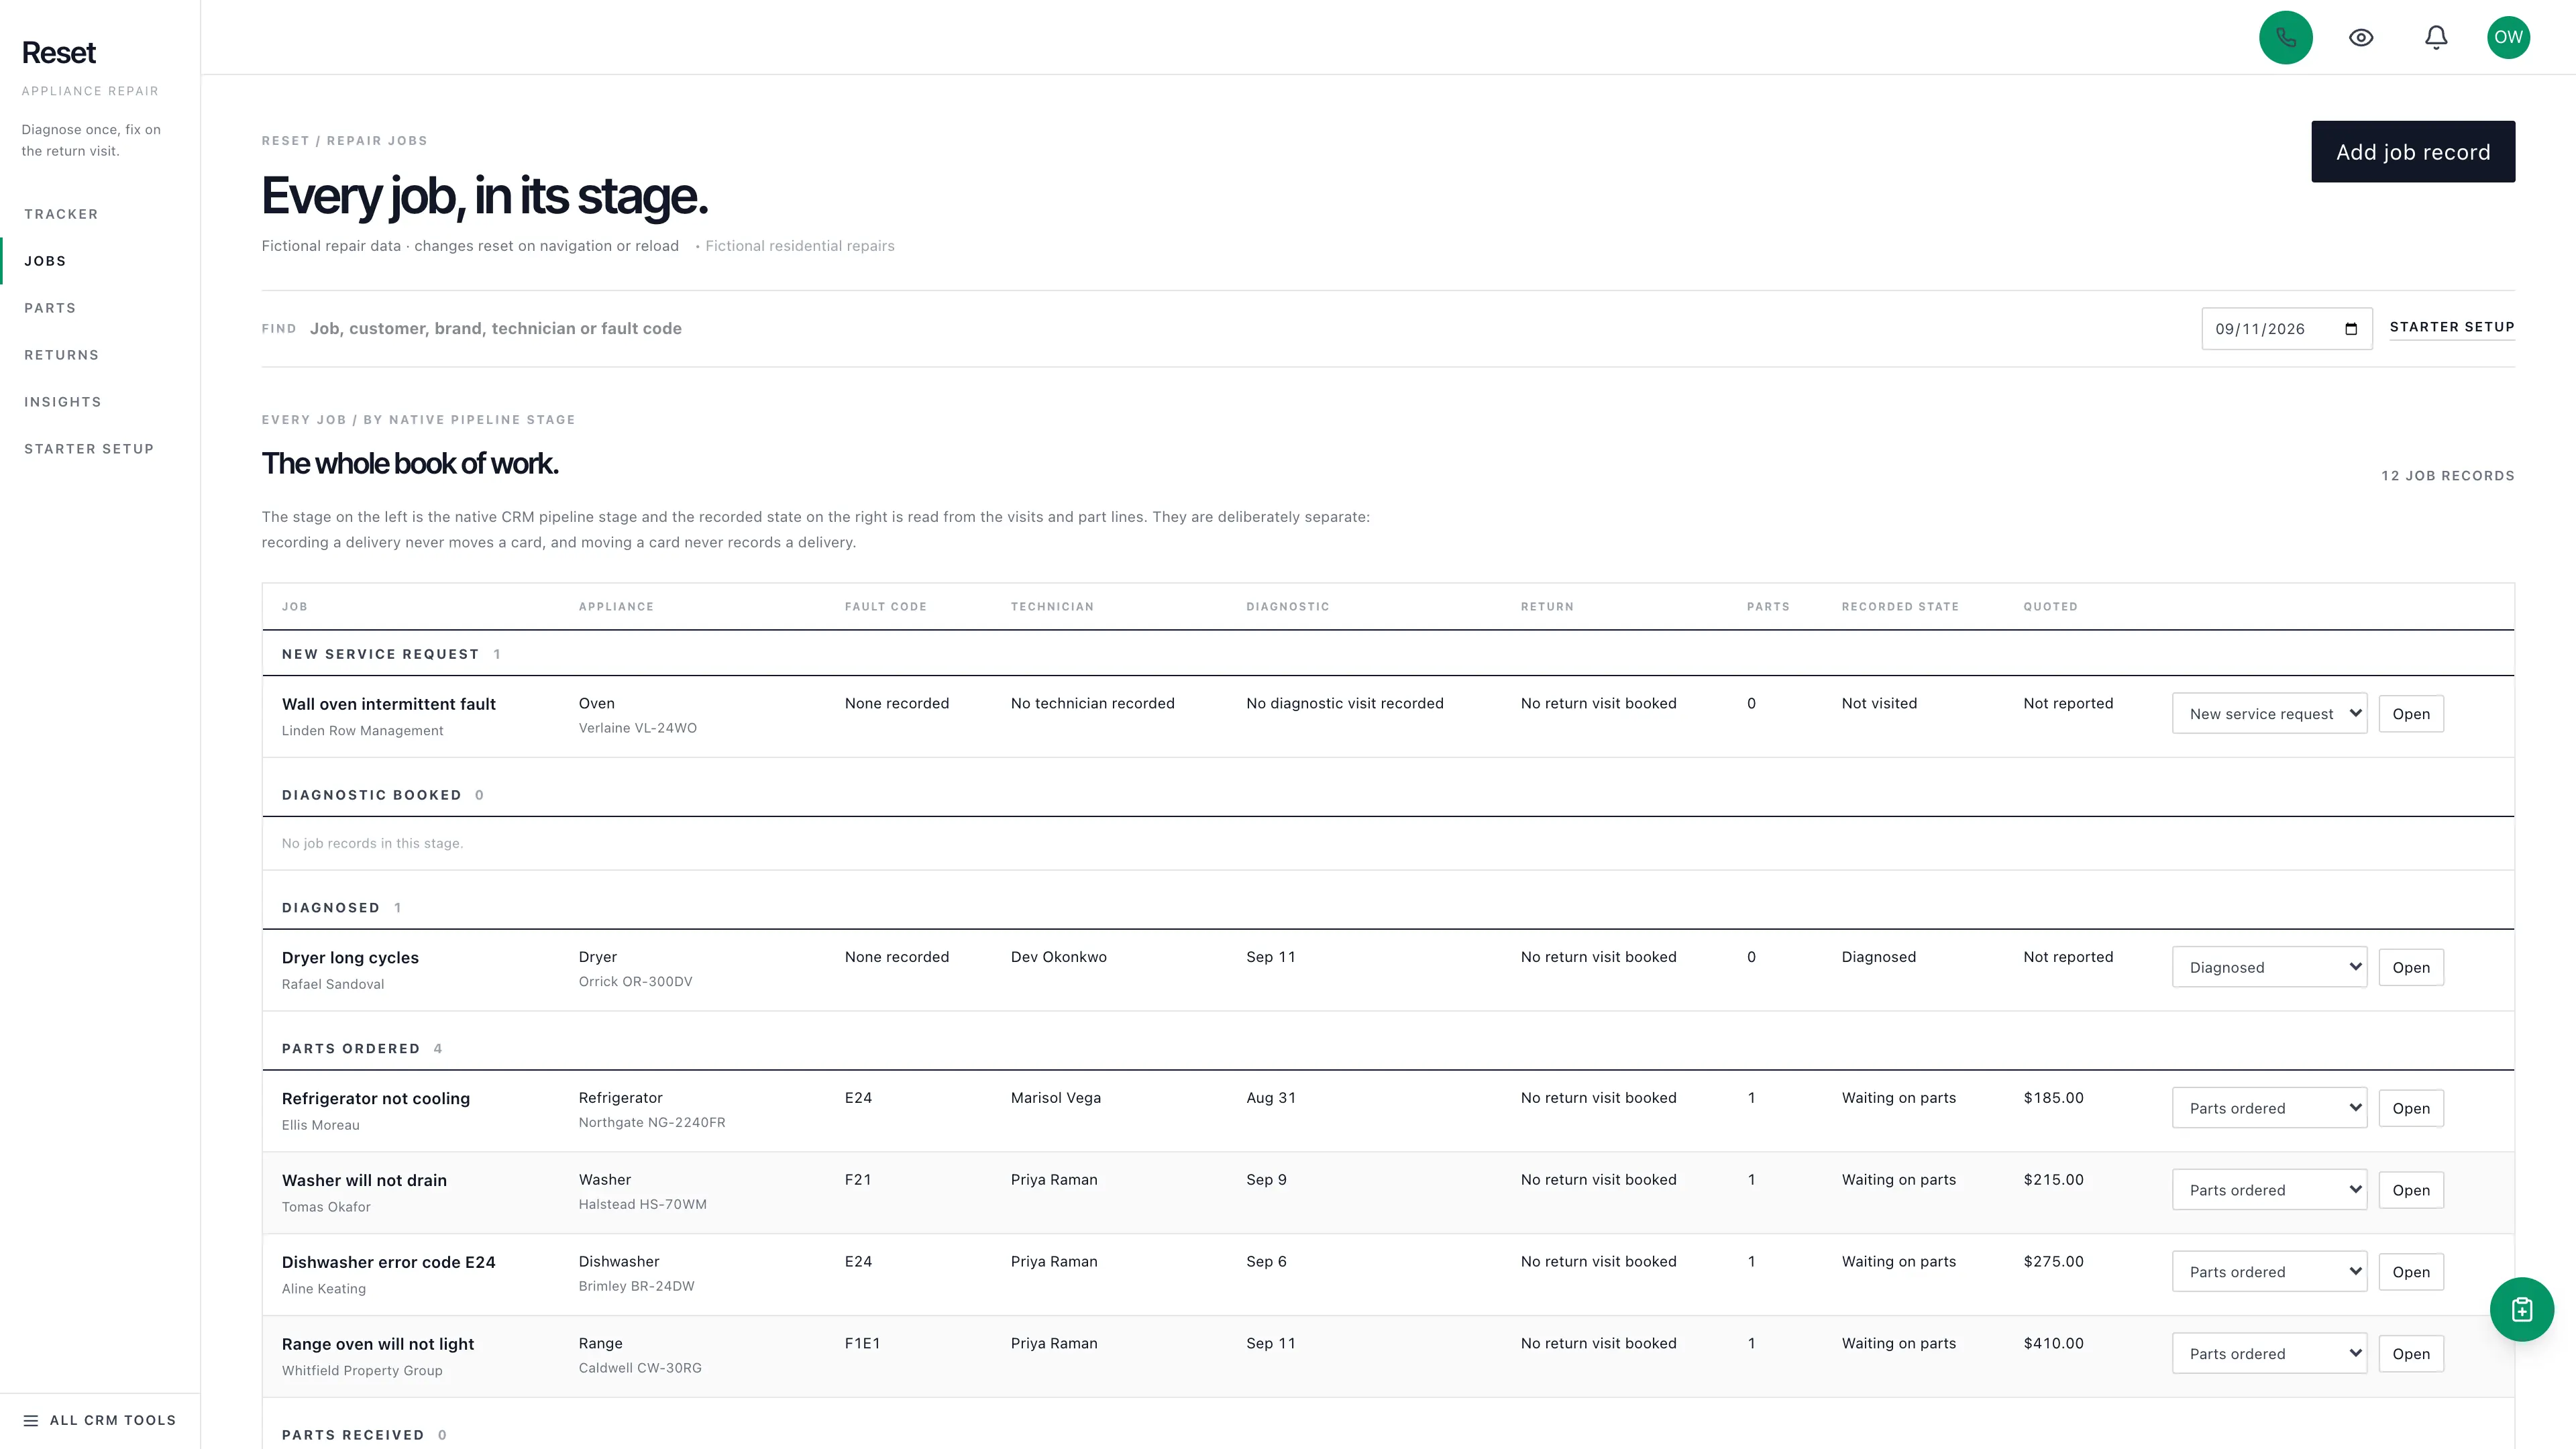
Task: Open the Range oven will not light record
Action: coord(2410,1354)
